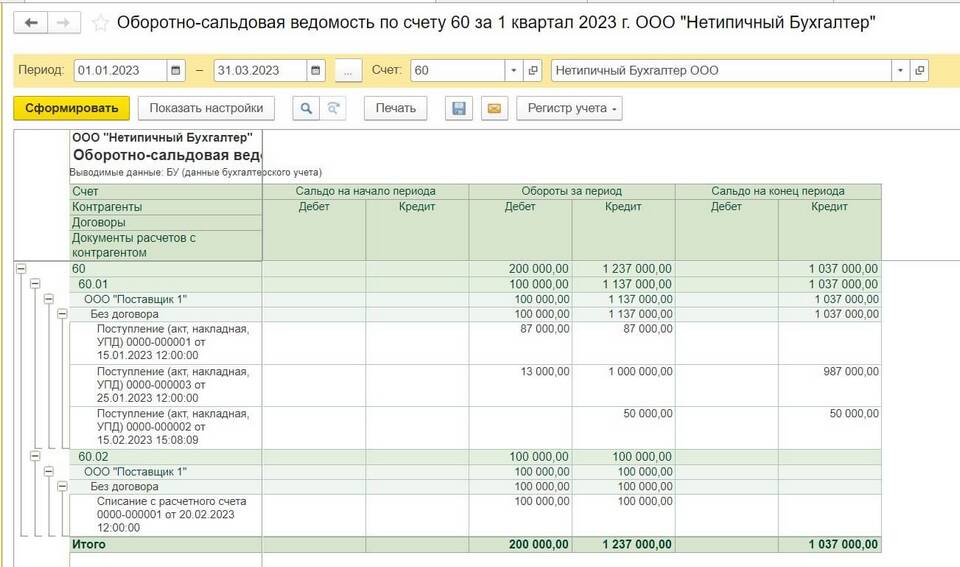Collapse Без договора under 60.02
960x567 pixels.
coord(62,486)
